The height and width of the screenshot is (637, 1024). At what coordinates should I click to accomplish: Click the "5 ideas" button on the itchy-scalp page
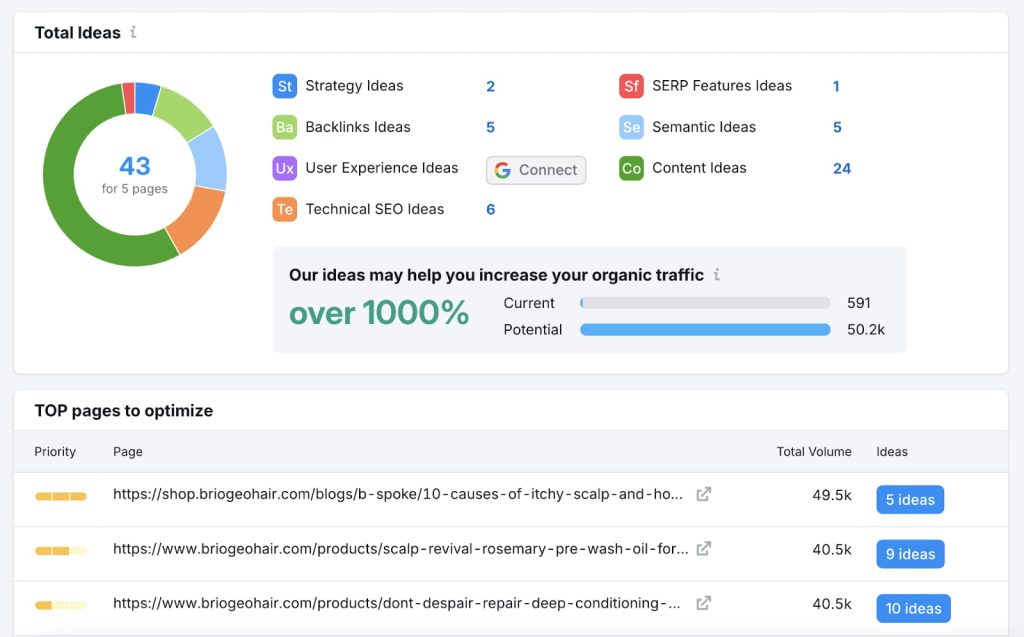click(x=910, y=499)
